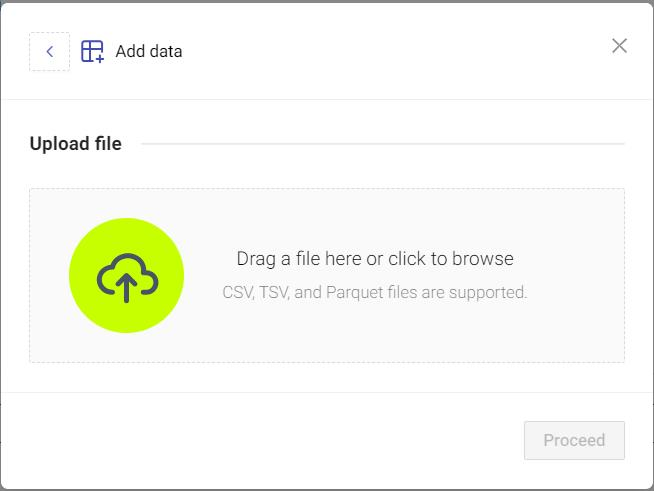
Task: Click the word 'Drag' in the upload prompt
Action: (255, 259)
